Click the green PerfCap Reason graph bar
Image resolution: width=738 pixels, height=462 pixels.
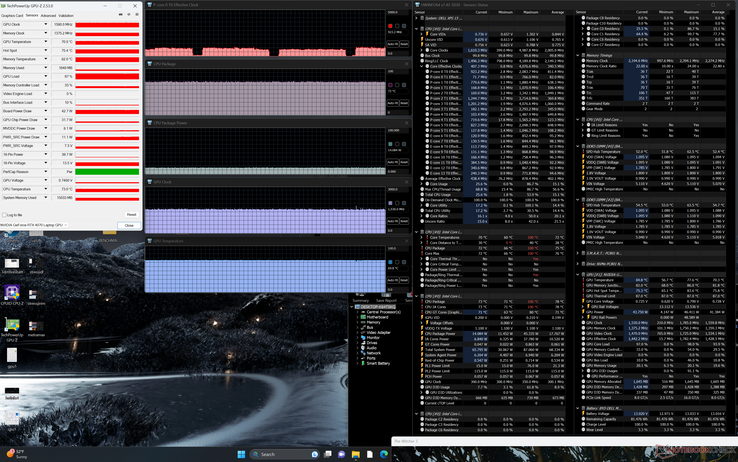(107, 172)
